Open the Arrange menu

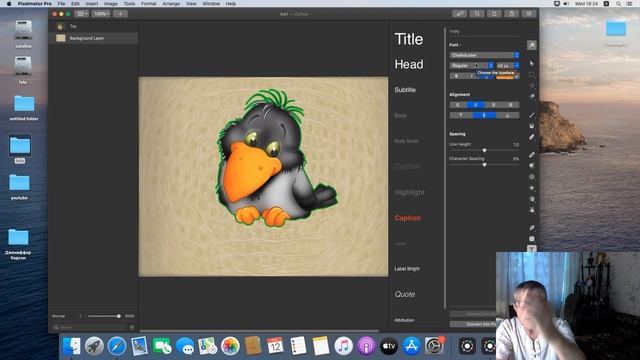tap(171, 4)
